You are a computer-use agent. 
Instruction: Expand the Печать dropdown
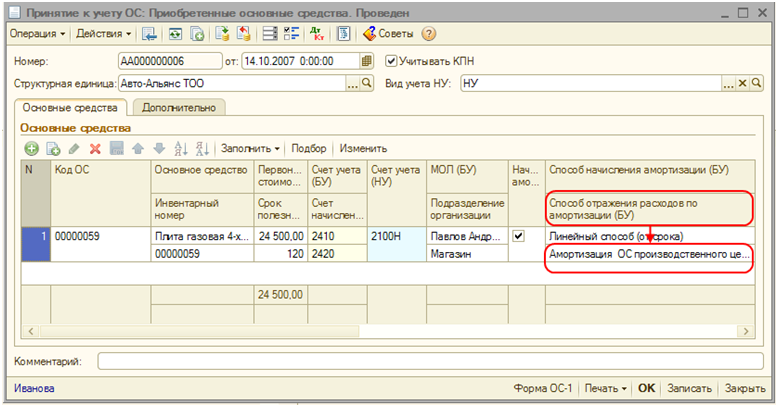(x=607, y=388)
